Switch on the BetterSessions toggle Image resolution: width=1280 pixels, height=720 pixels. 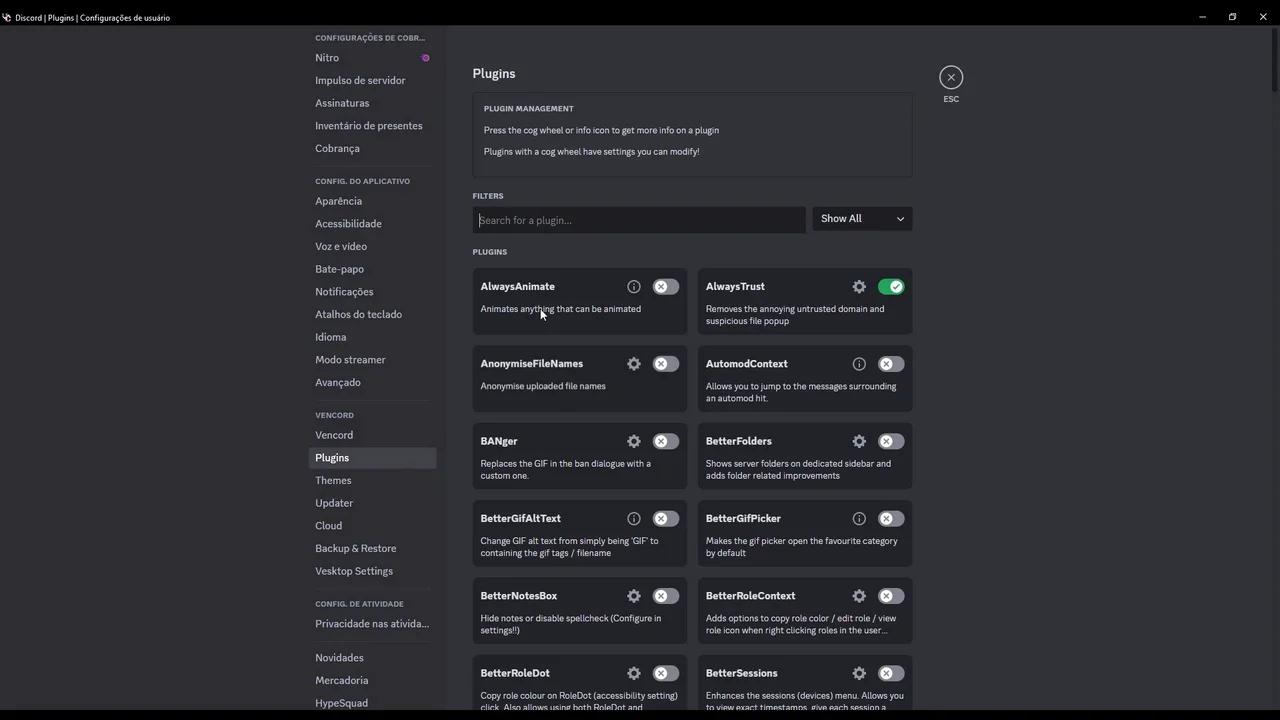tap(891, 673)
